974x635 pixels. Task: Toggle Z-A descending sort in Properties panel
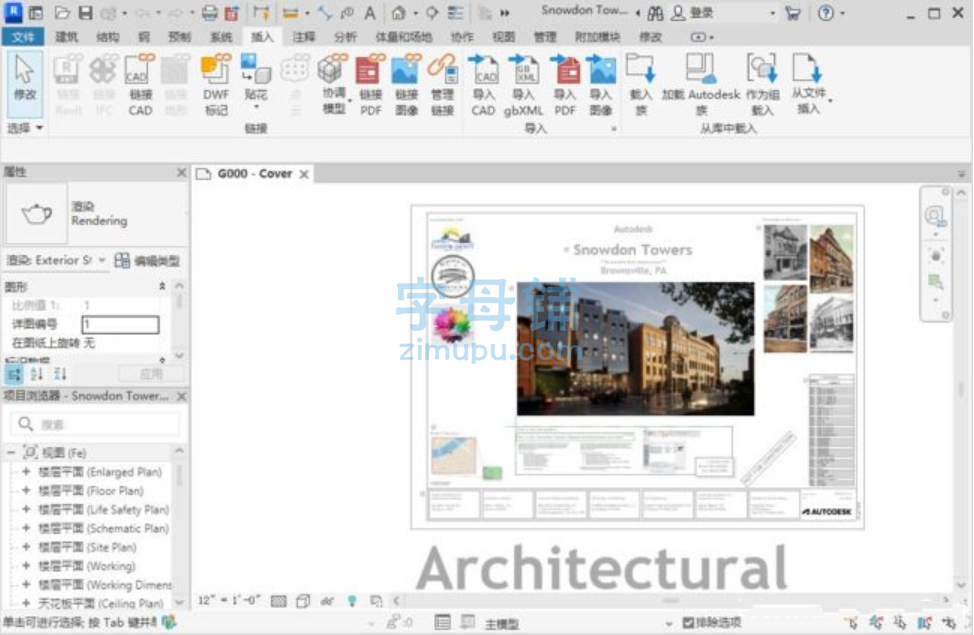(60, 374)
